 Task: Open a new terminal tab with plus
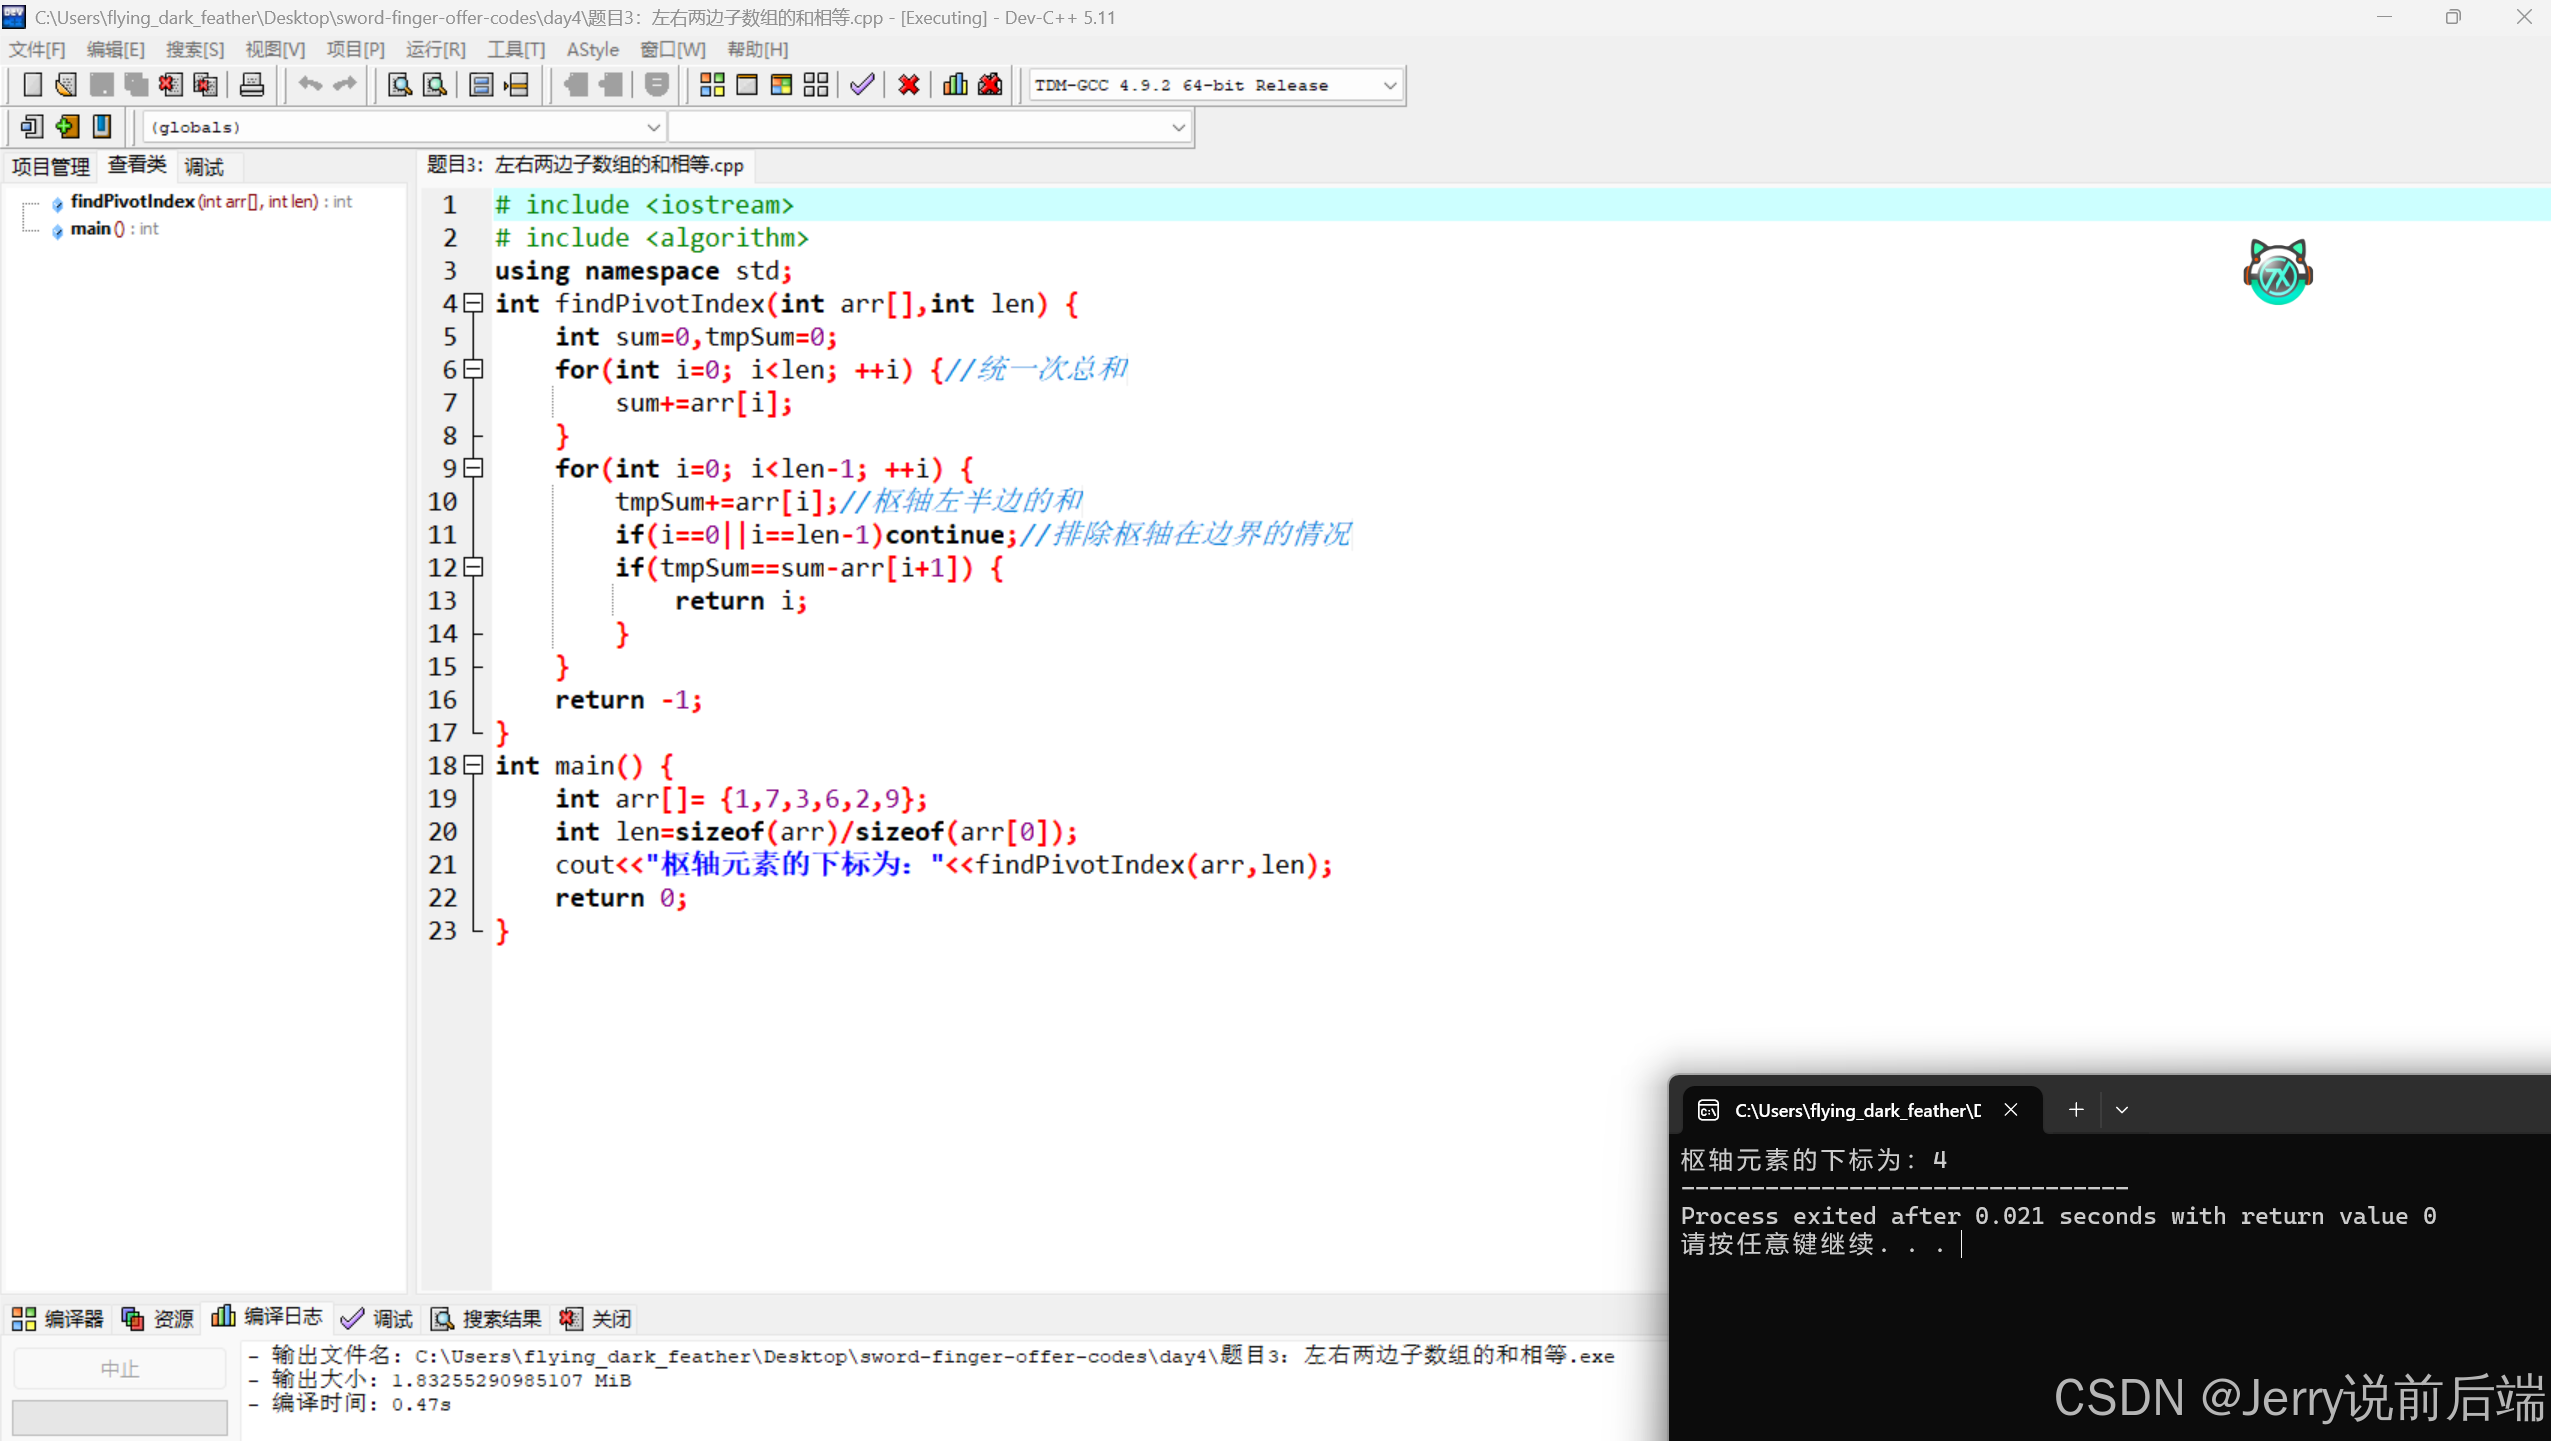2076,1110
